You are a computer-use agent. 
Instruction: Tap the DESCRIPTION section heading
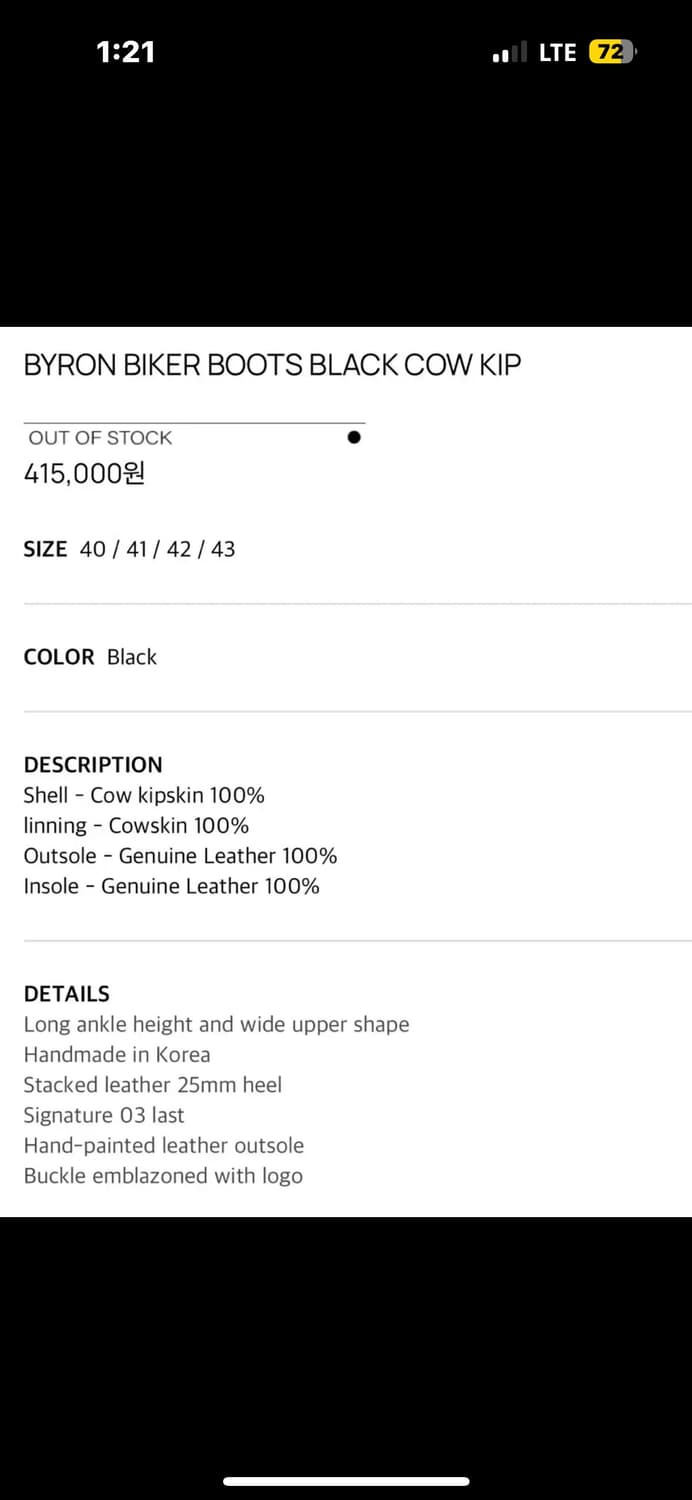point(93,765)
